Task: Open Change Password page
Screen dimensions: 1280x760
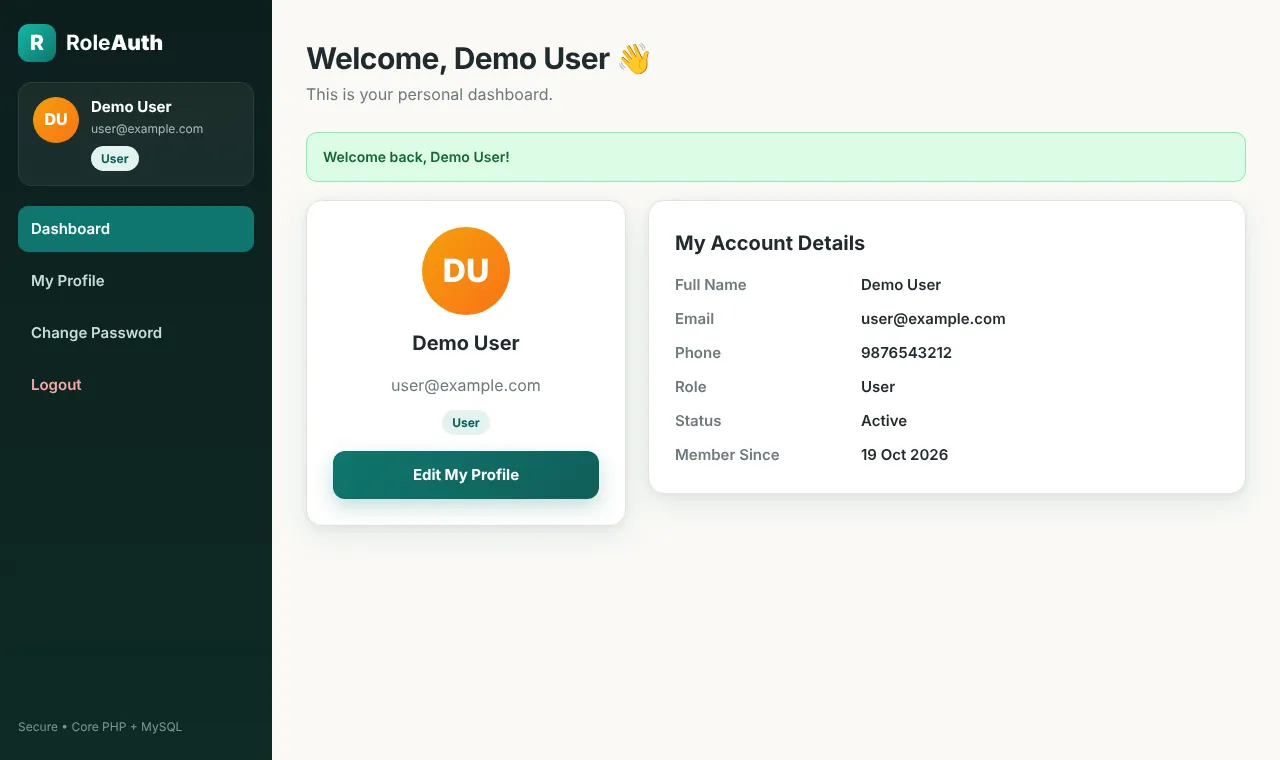Action: coord(136,333)
